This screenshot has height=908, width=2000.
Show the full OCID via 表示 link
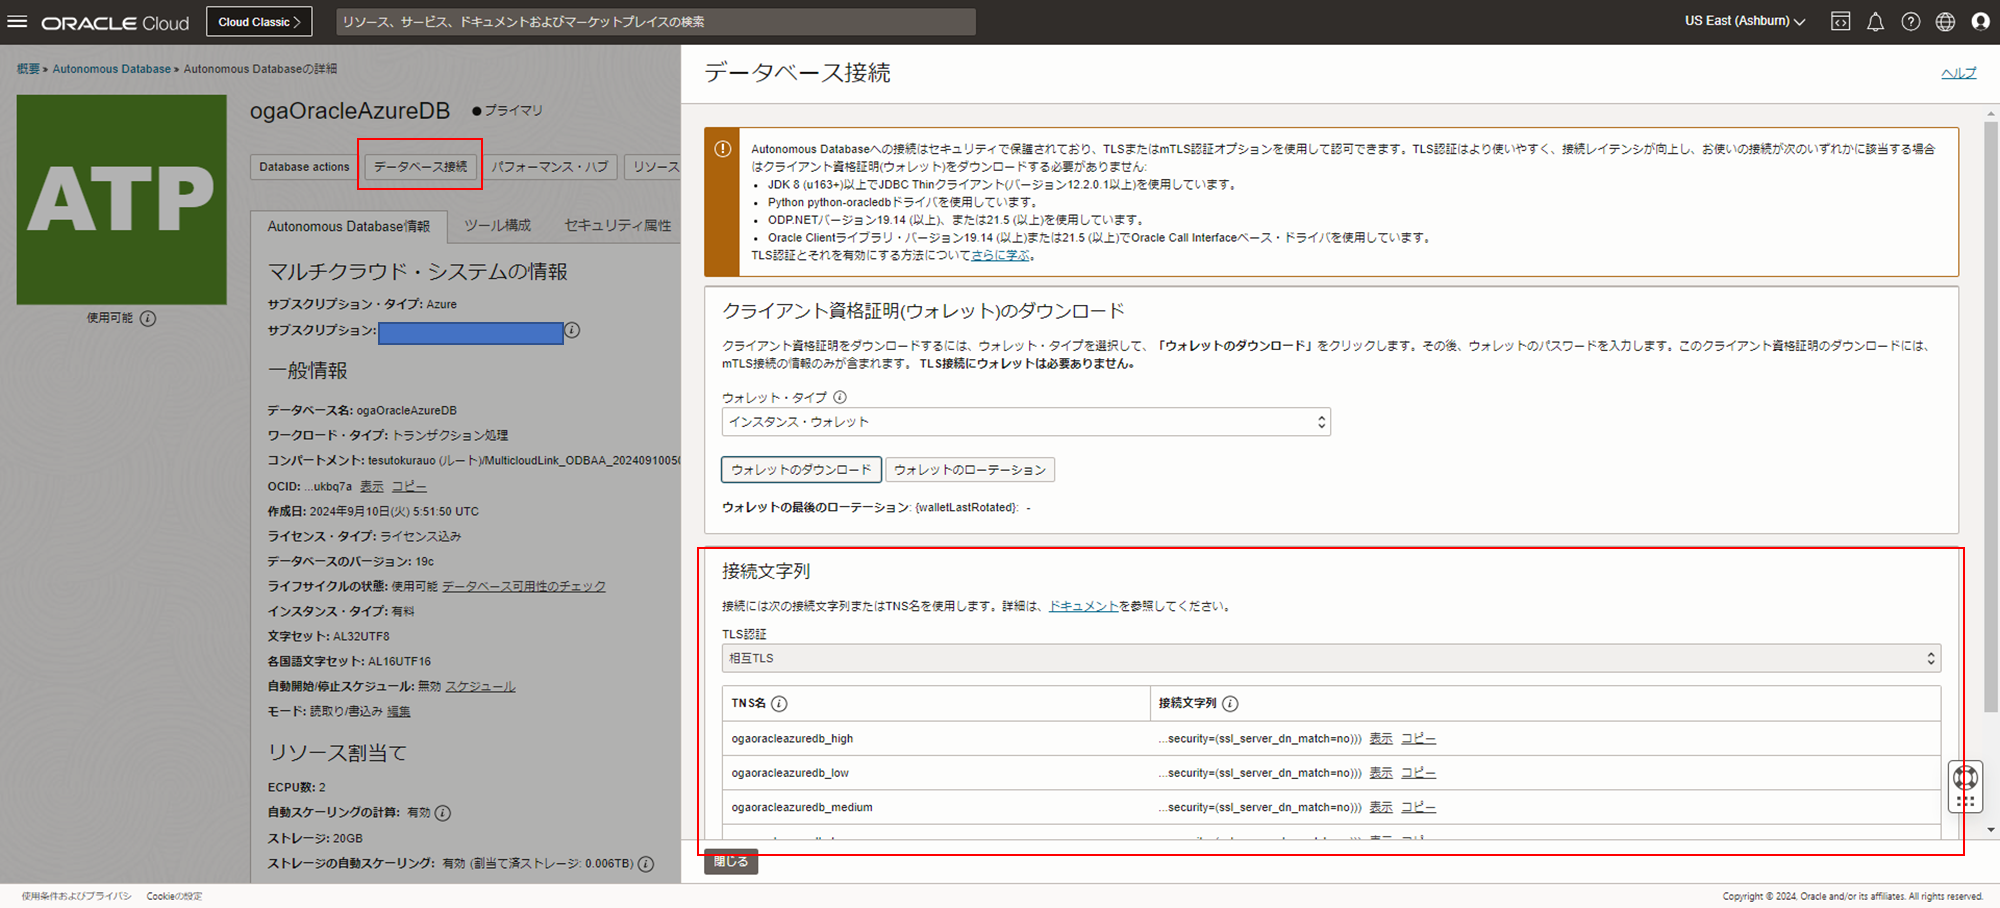372,486
